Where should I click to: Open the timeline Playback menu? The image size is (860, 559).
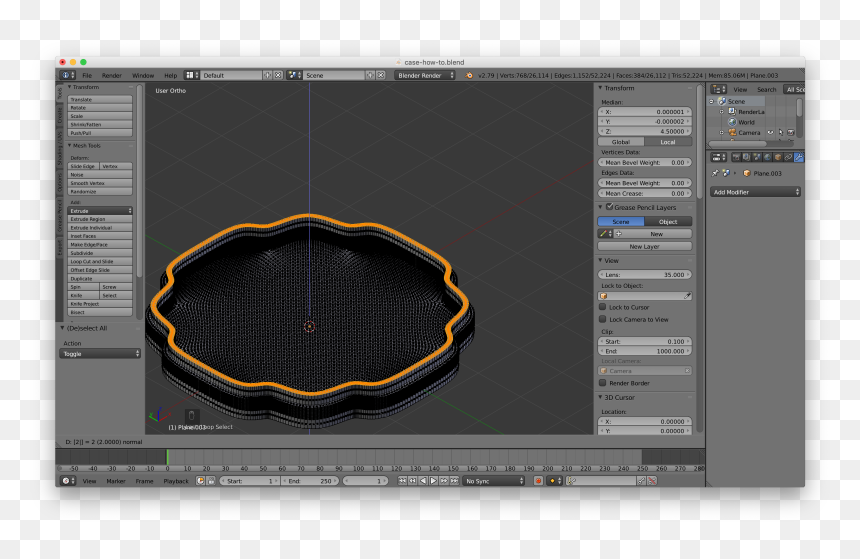click(x=176, y=481)
